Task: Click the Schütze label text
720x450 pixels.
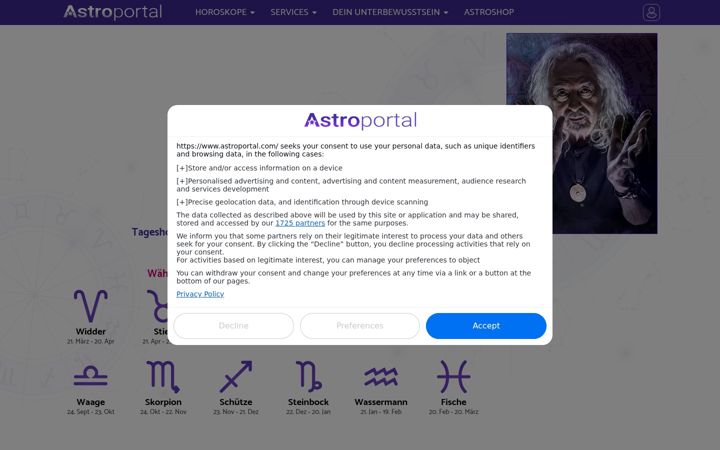Action: (236, 402)
